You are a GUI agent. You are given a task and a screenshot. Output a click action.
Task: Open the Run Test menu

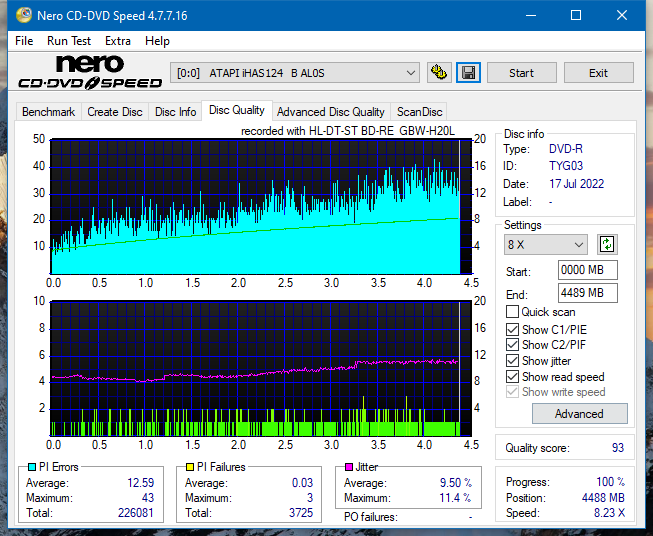(x=69, y=41)
